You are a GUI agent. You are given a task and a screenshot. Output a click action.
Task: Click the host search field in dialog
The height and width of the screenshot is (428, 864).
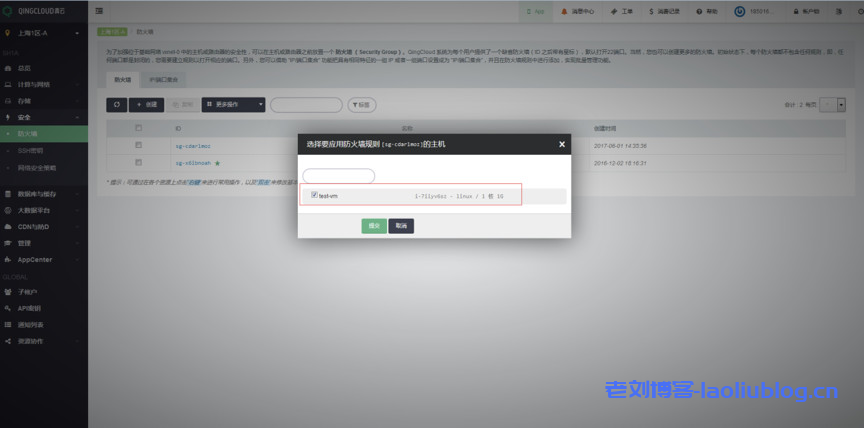coord(338,176)
